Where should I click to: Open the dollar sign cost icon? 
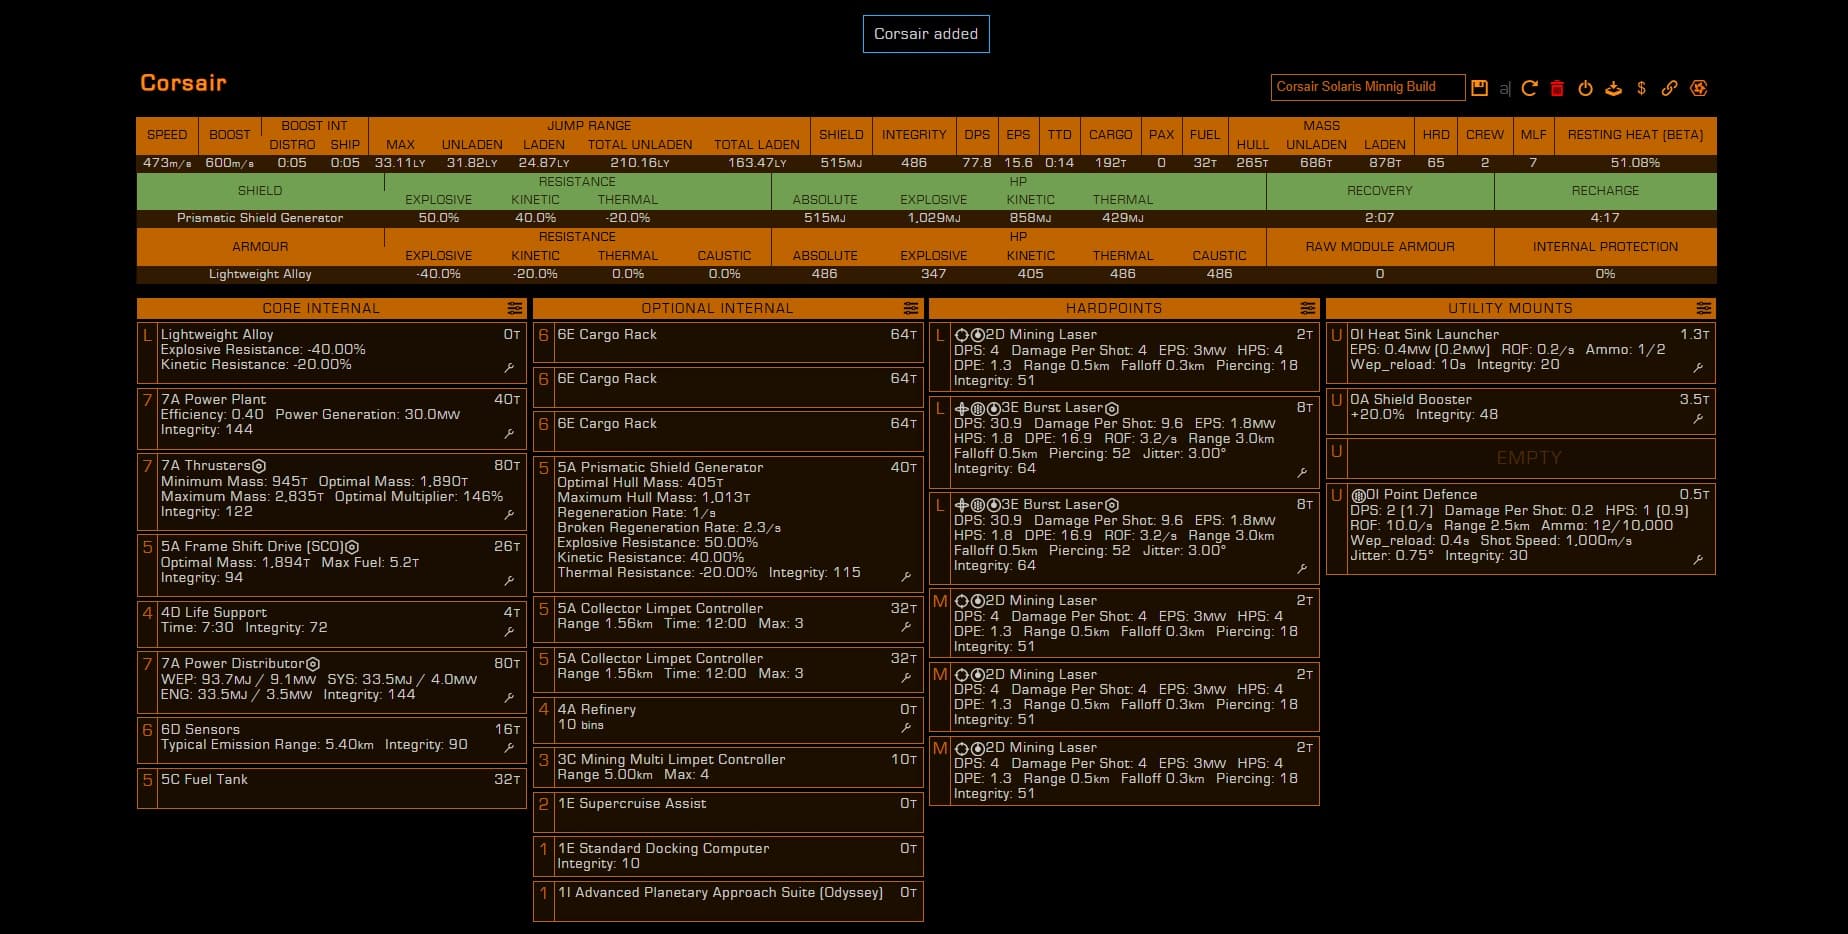pos(1641,88)
